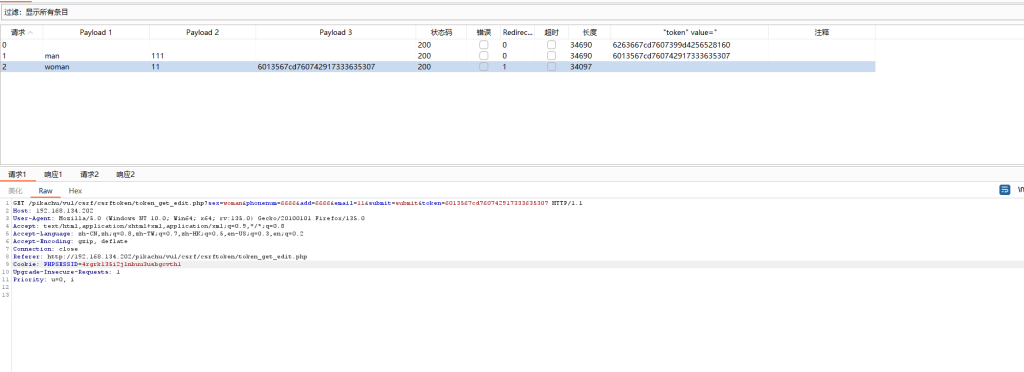Switch to the 响应1 tab
Image resolution: width=1024 pixels, height=372 pixels.
point(53,174)
